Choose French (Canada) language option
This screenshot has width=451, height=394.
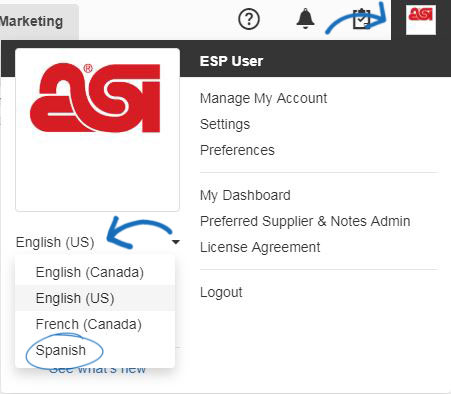tap(95, 324)
